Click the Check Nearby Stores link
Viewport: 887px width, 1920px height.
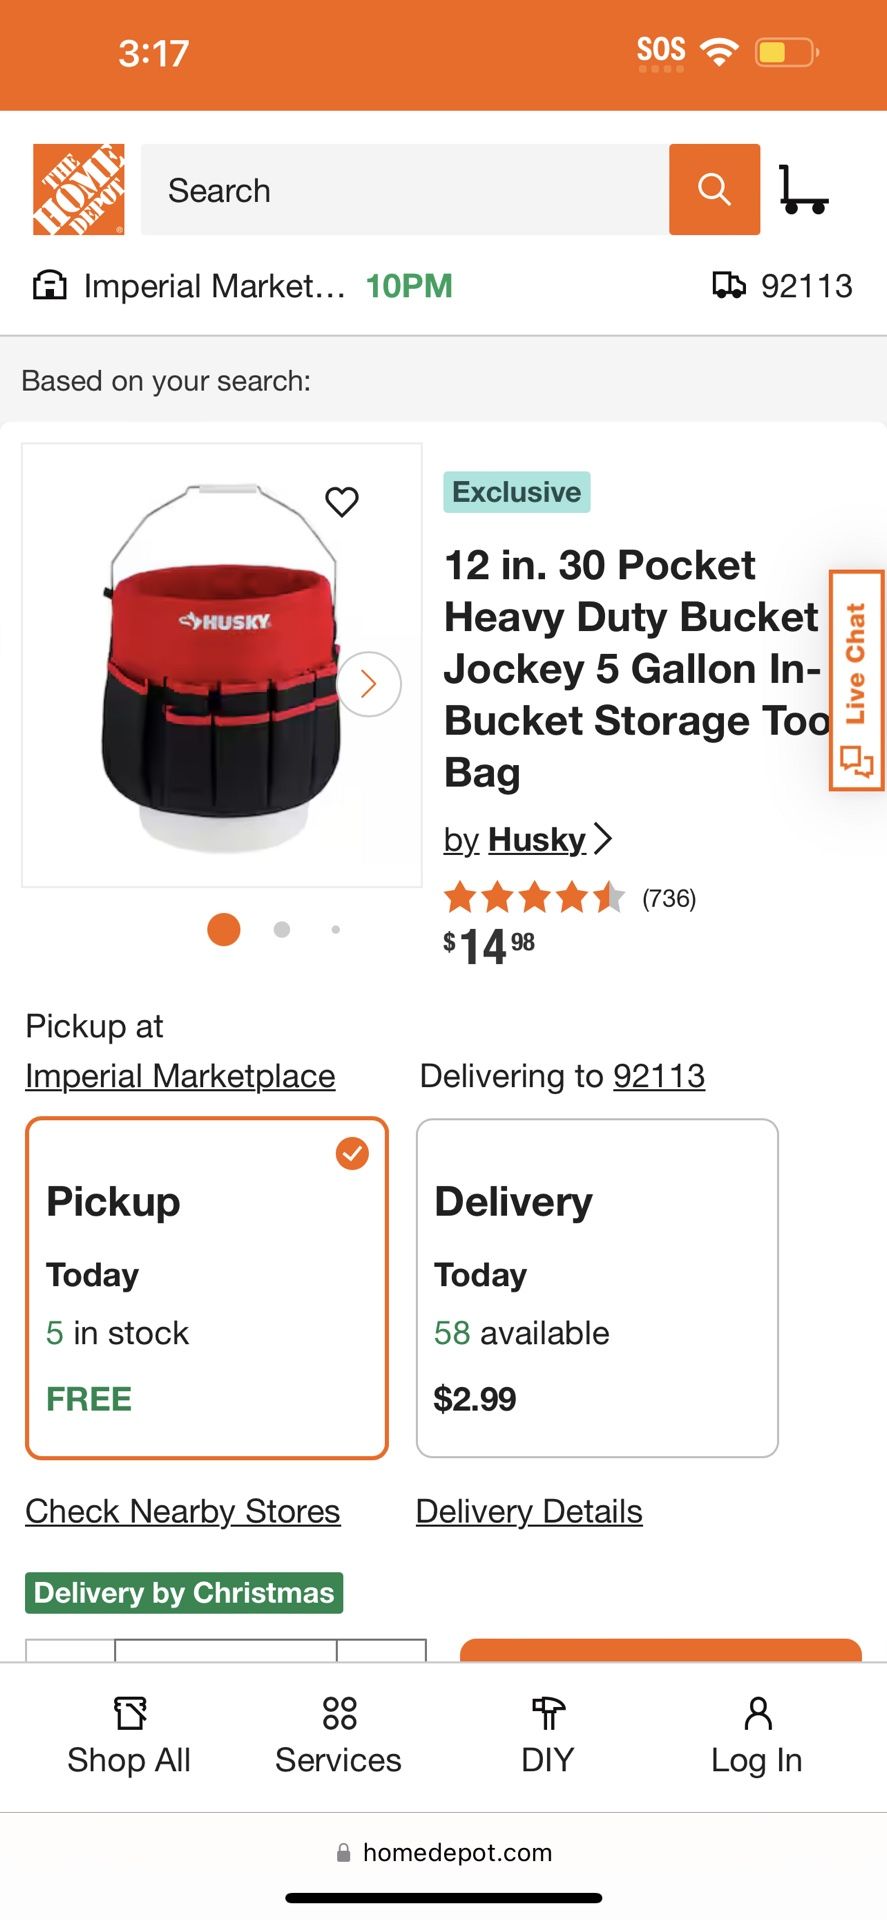(x=182, y=1511)
